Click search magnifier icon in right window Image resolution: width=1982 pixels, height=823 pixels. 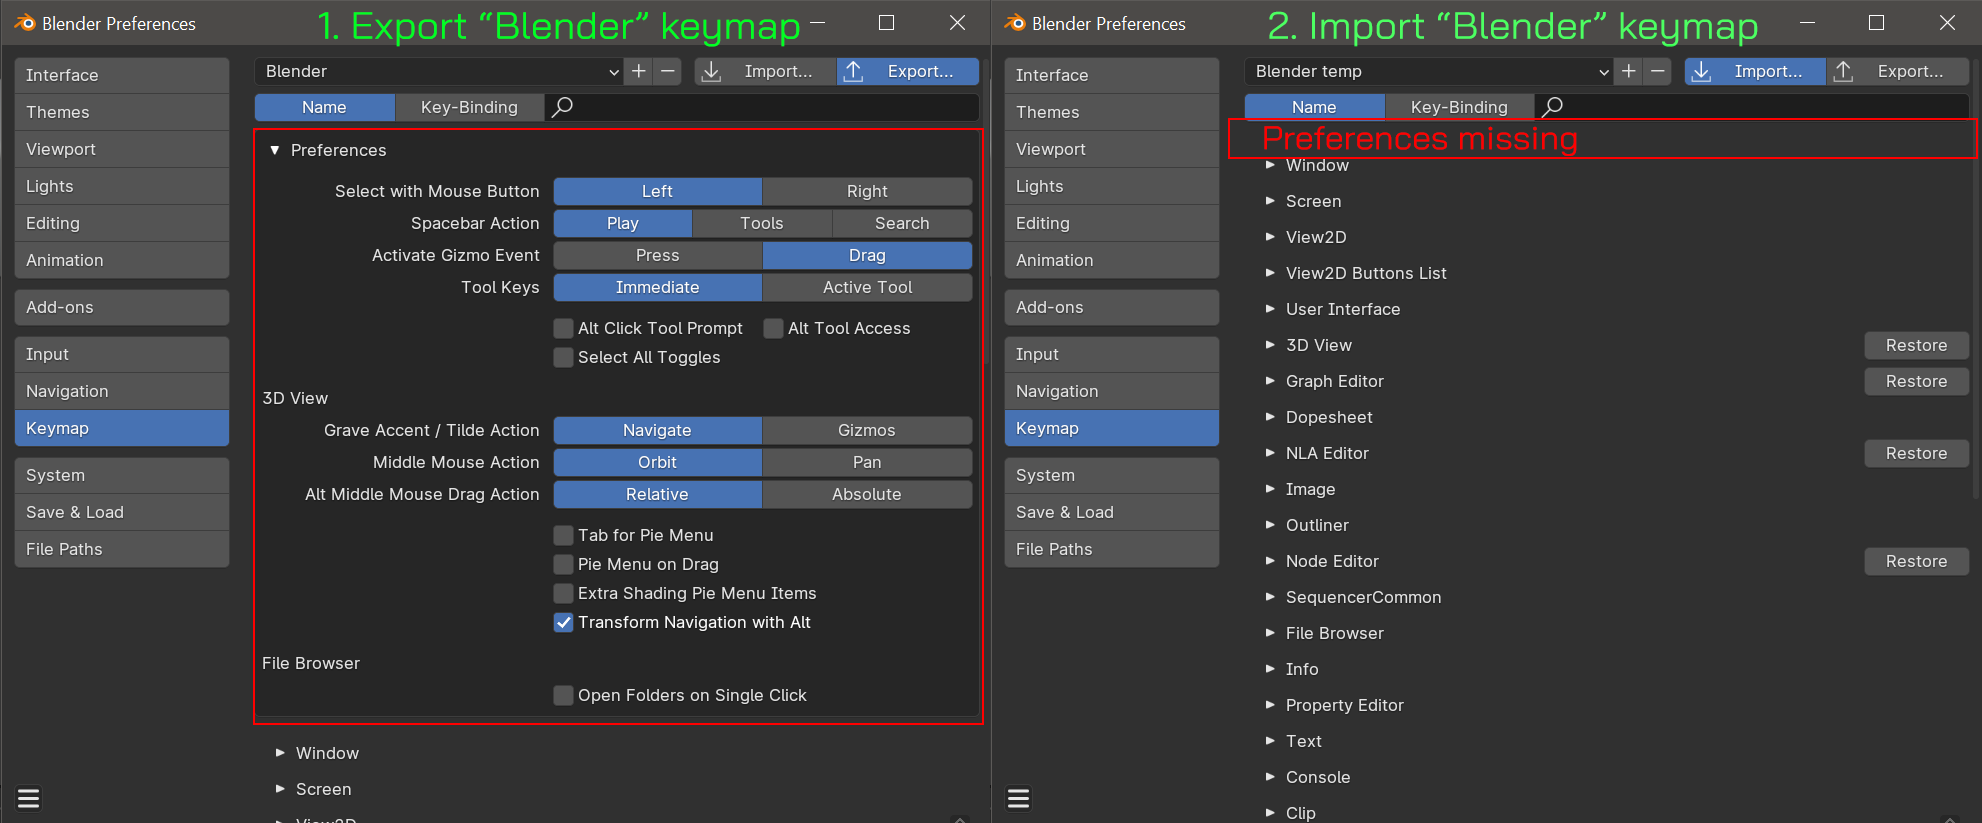pos(1553,107)
